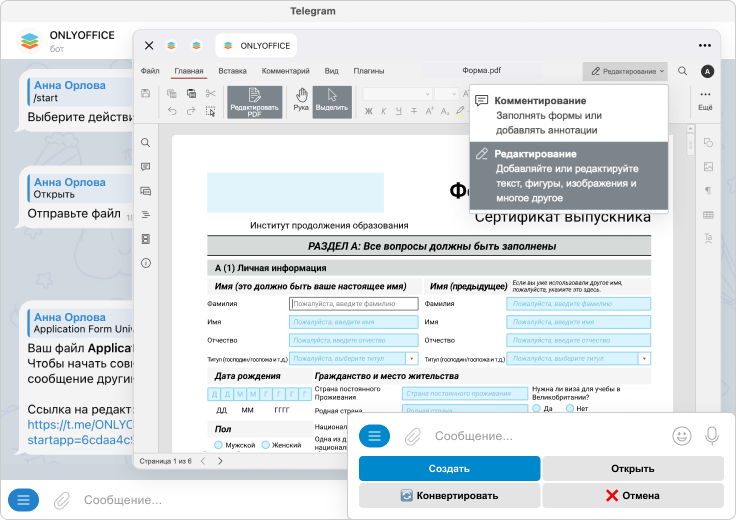Open the Ещё more toolbar options
Viewport: 736px width, 520px height.
click(705, 100)
